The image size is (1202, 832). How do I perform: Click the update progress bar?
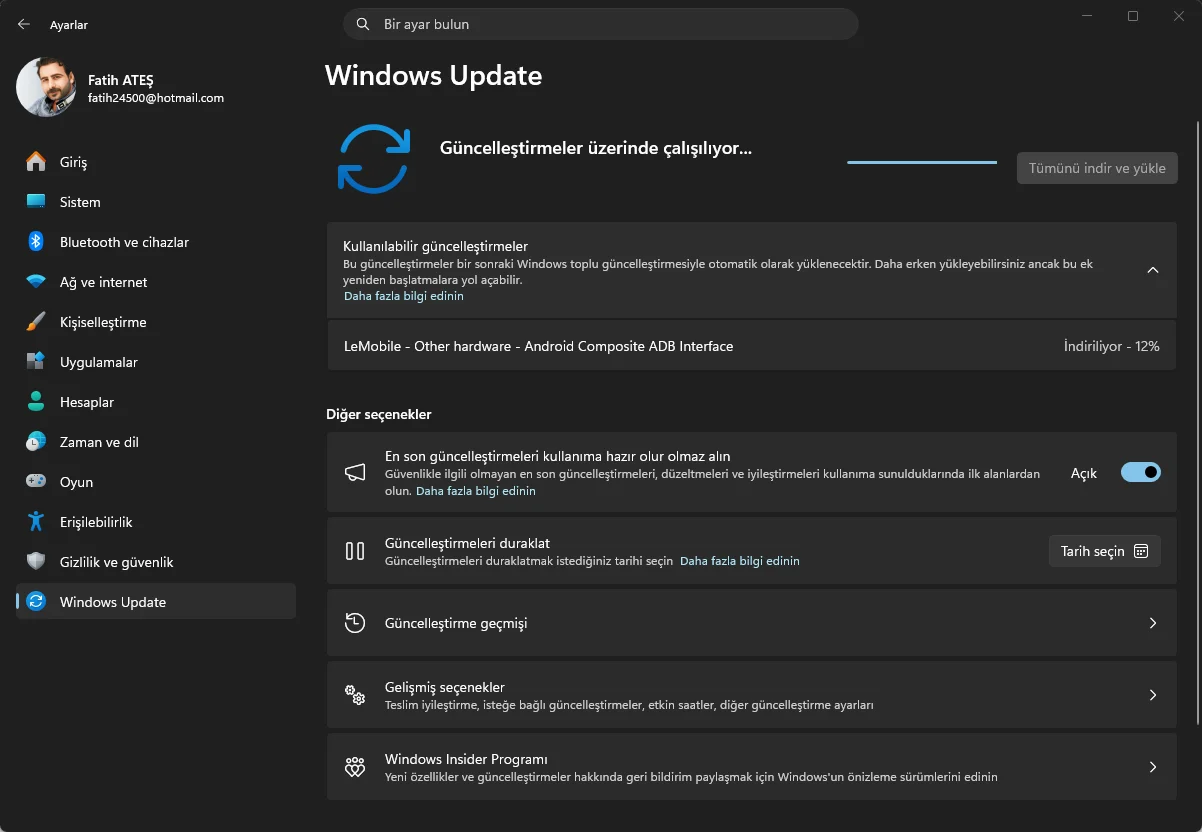(922, 162)
